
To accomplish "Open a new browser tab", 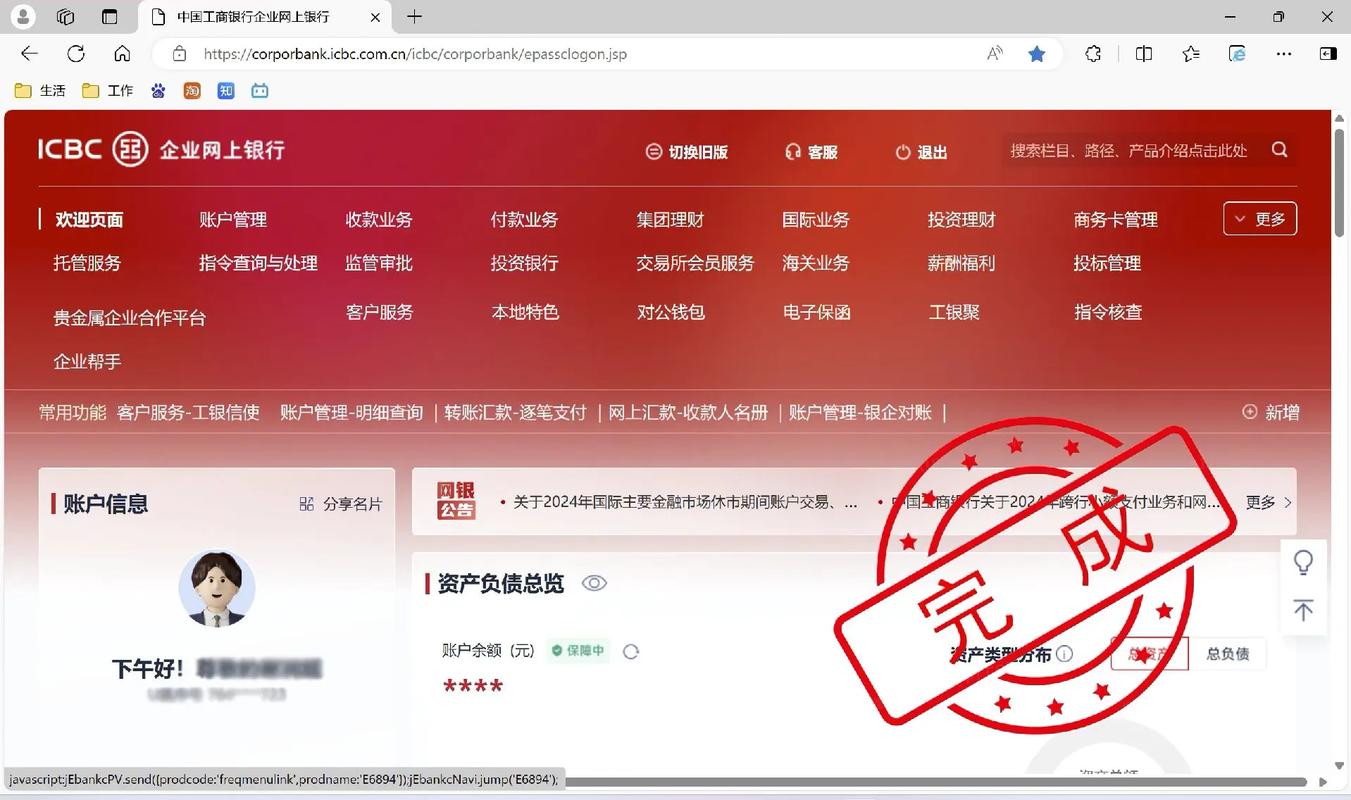I will click(414, 16).
